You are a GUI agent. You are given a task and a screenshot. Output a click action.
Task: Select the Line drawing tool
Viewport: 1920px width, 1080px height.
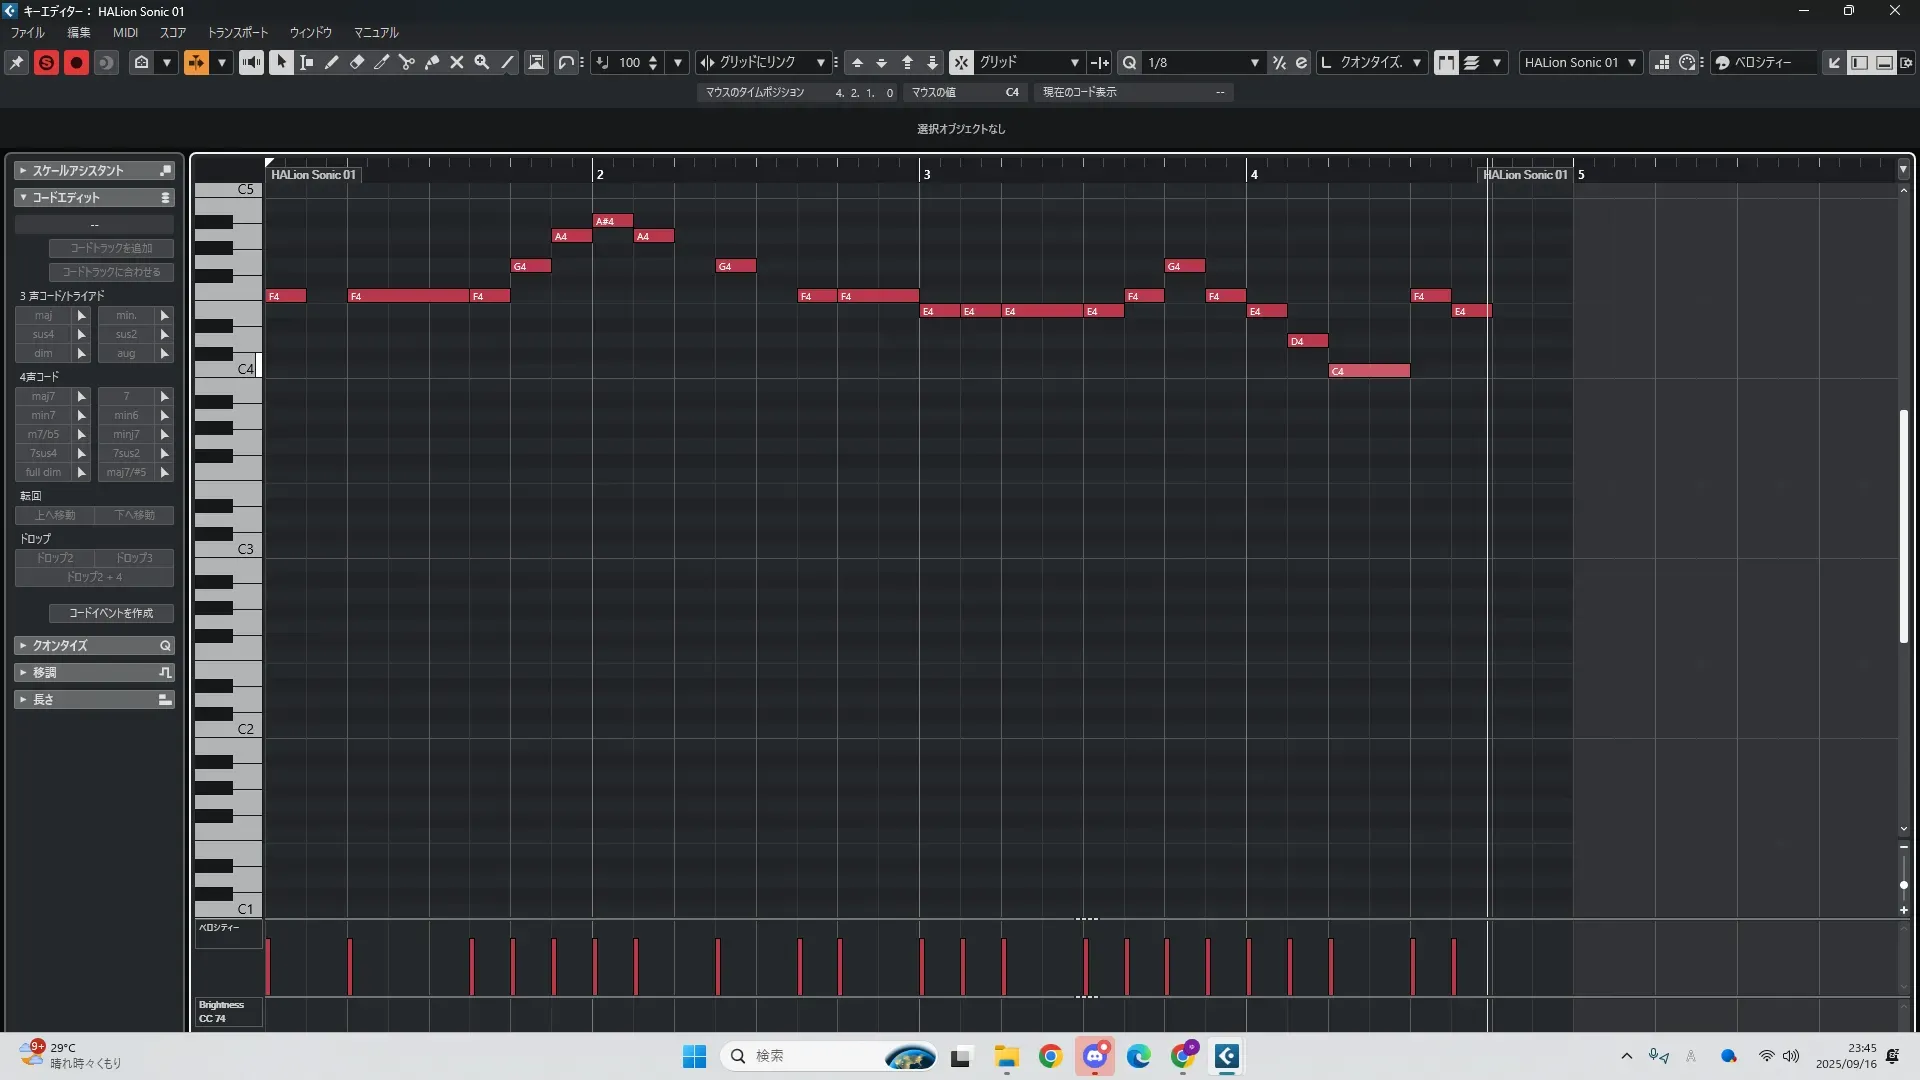tap(507, 62)
